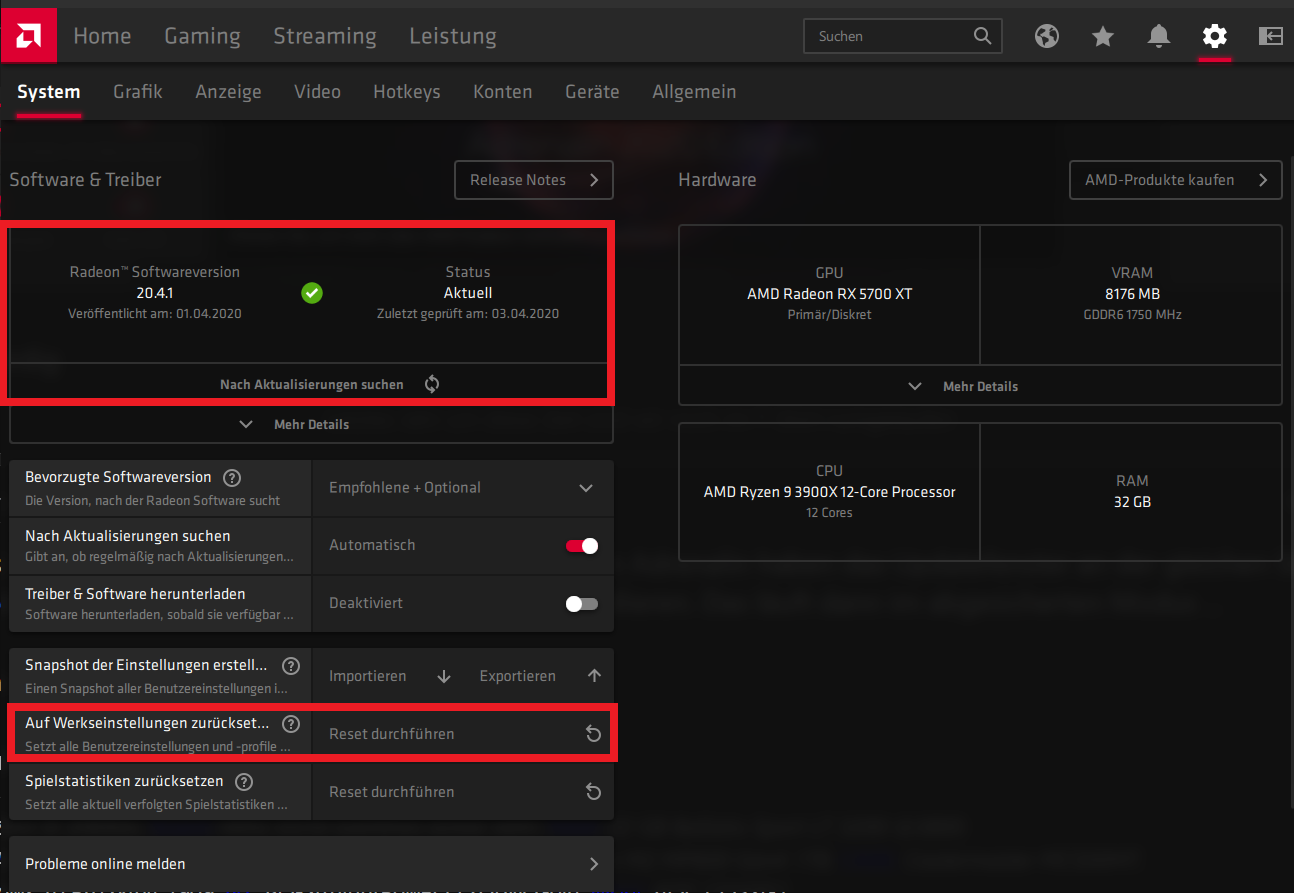This screenshot has width=1294, height=893.
Task: Click Reset durchführen for Werkseinstellungen
Action: point(462,734)
